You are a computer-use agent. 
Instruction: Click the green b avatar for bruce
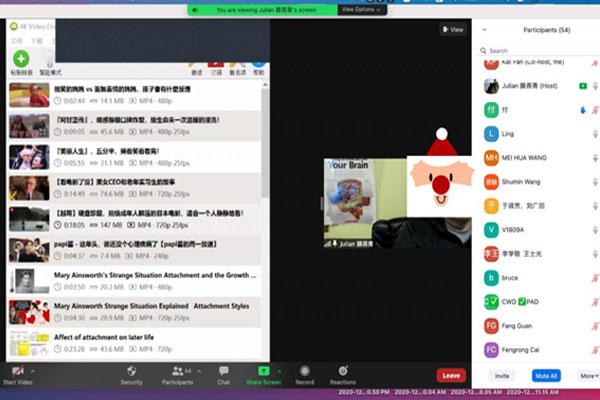pyautogui.click(x=491, y=278)
